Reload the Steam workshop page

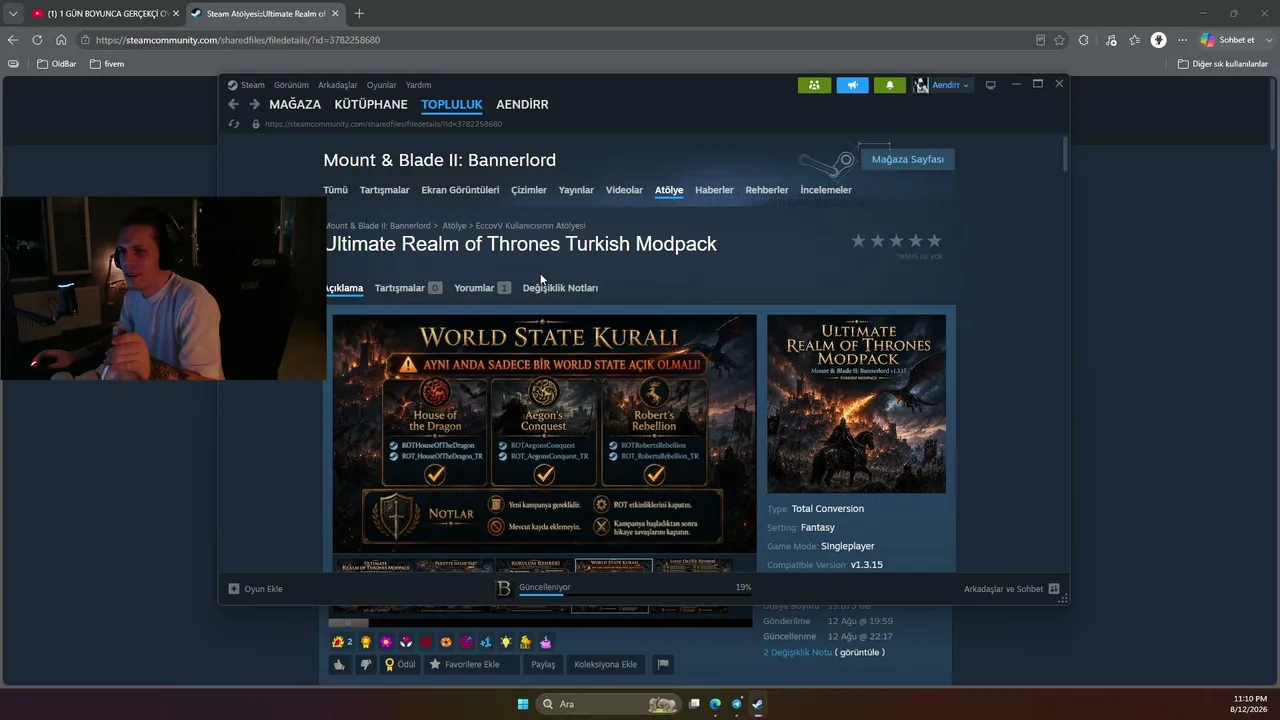[x=234, y=124]
